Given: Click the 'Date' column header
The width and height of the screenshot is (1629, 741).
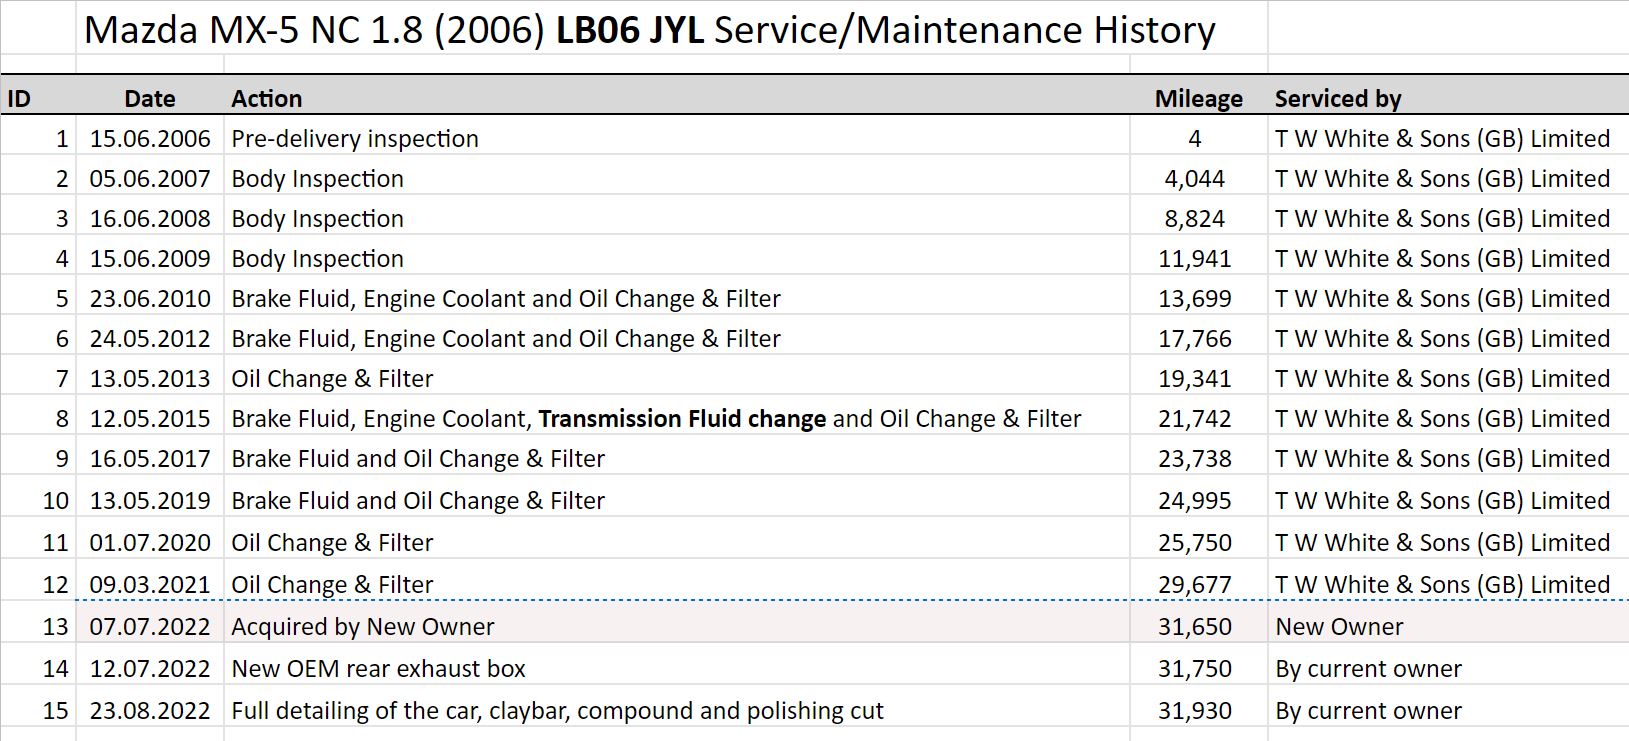Looking at the screenshot, I should coord(150,98).
